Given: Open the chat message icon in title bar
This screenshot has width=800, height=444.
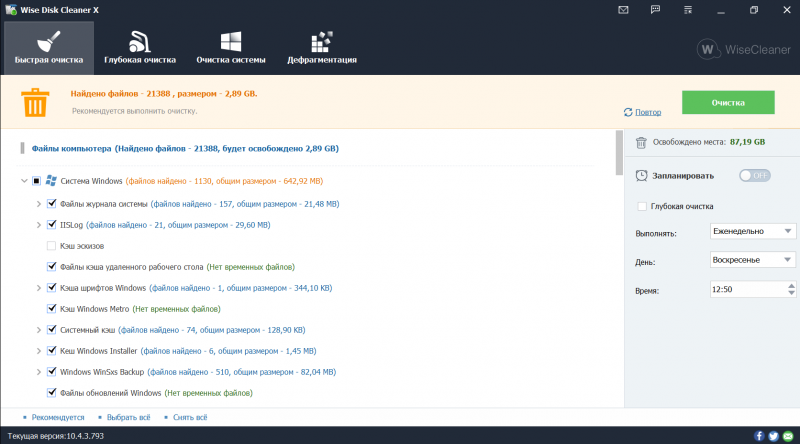Looking at the screenshot, I should coord(655,10).
